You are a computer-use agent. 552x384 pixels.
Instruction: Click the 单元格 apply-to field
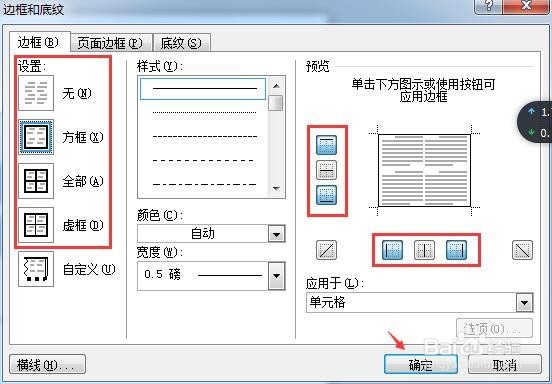coord(420,302)
